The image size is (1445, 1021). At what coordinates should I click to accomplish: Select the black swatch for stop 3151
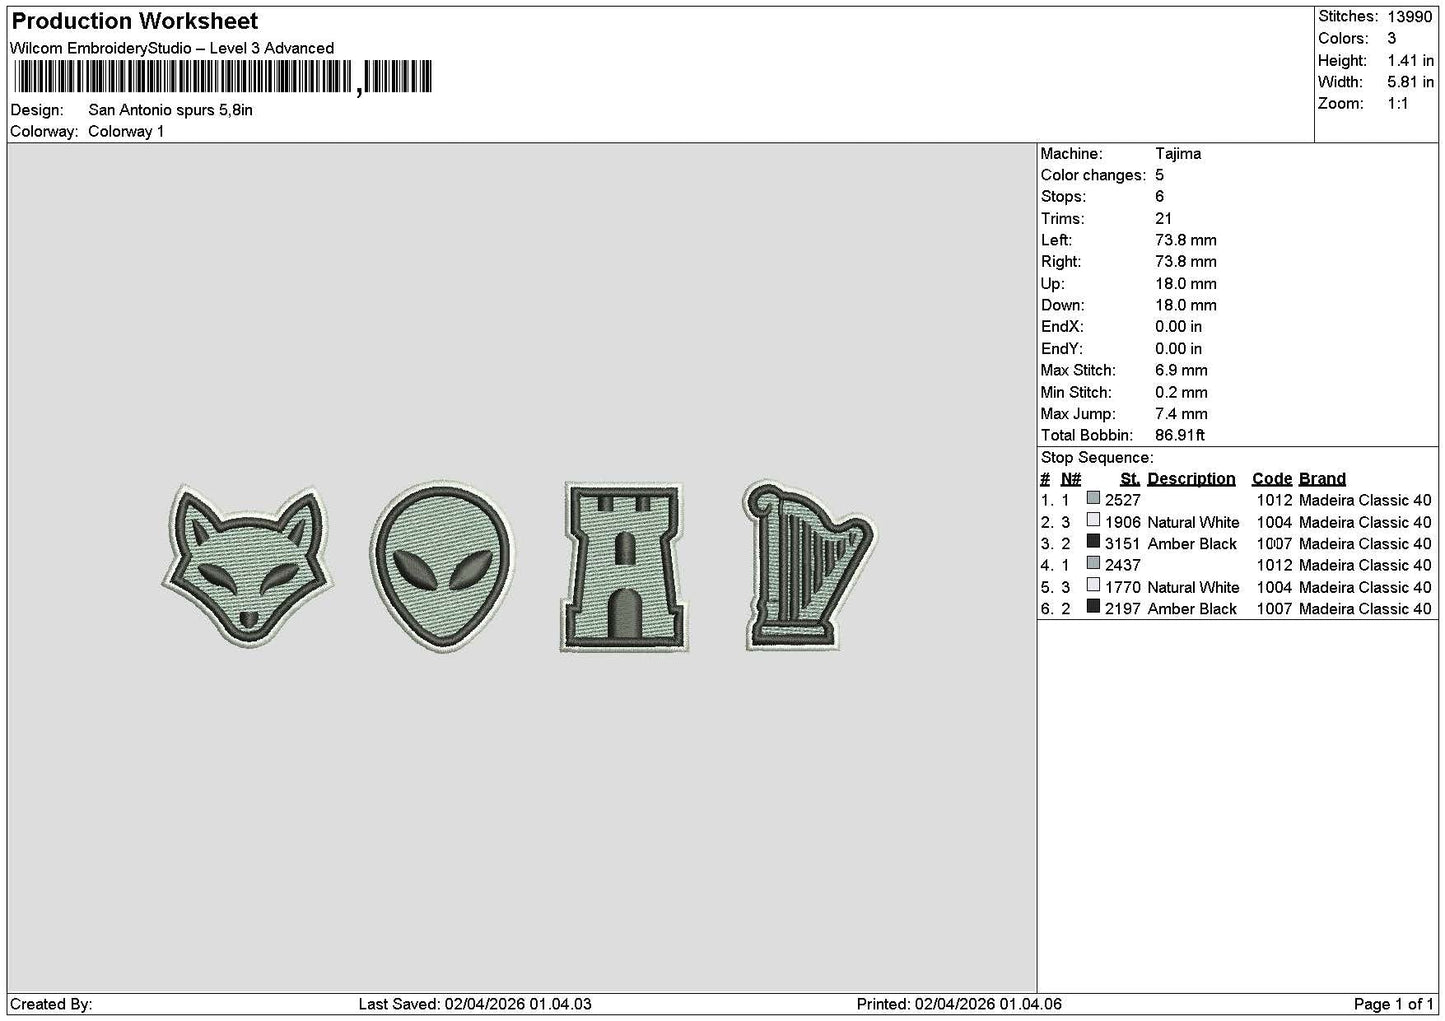(x=1093, y=543)
